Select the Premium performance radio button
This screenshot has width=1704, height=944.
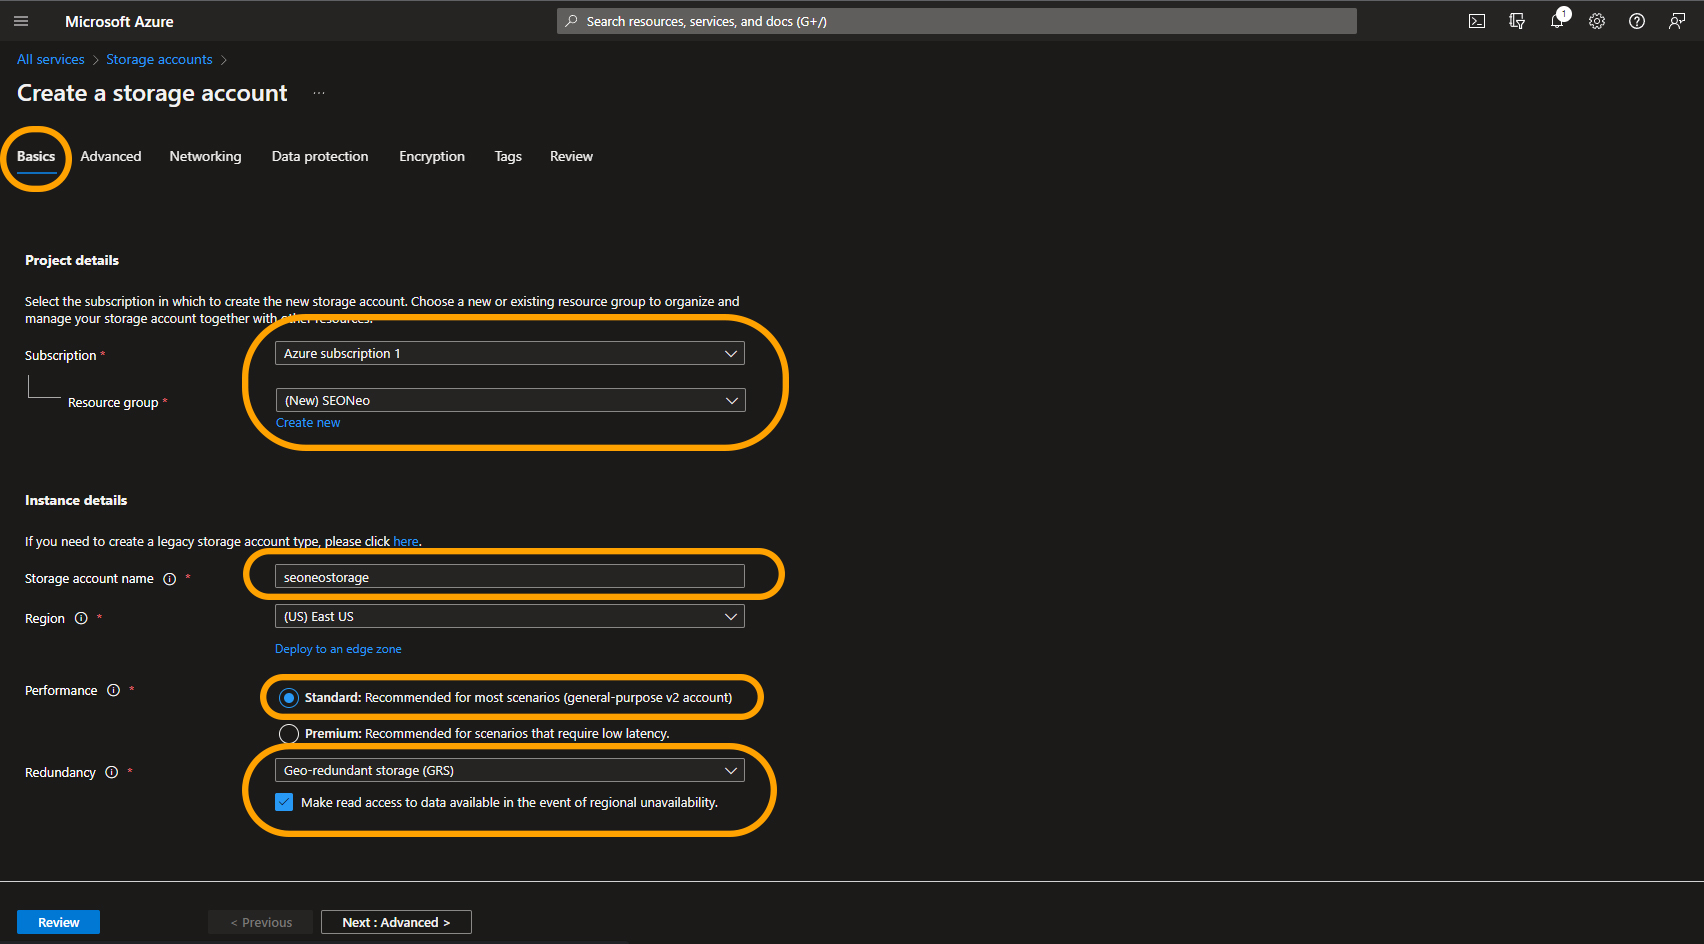tap(289, 734)
